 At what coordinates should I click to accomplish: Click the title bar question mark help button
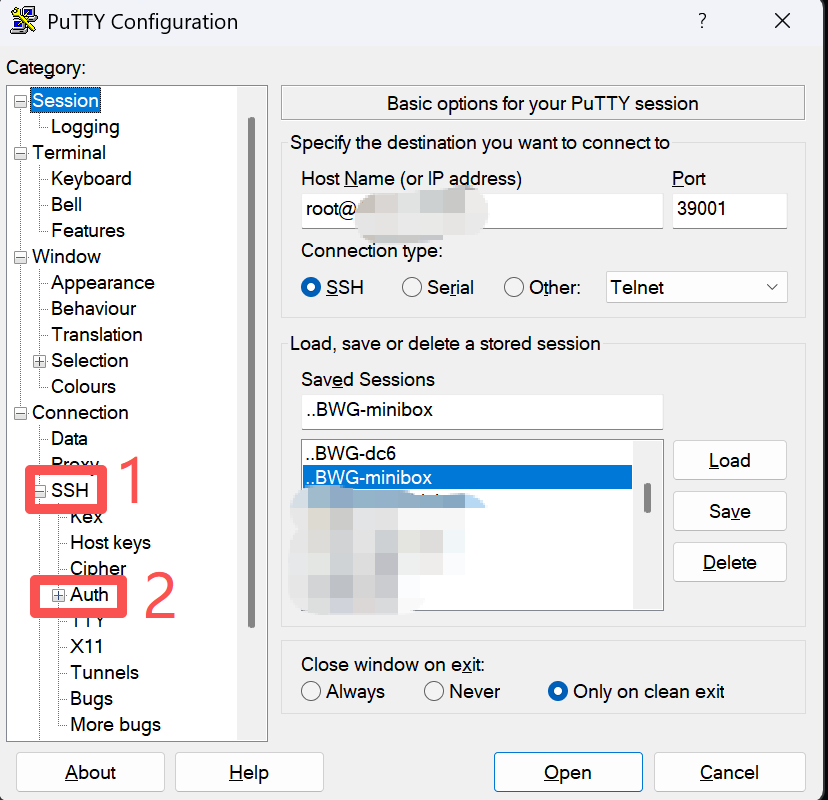pos(702,21)
